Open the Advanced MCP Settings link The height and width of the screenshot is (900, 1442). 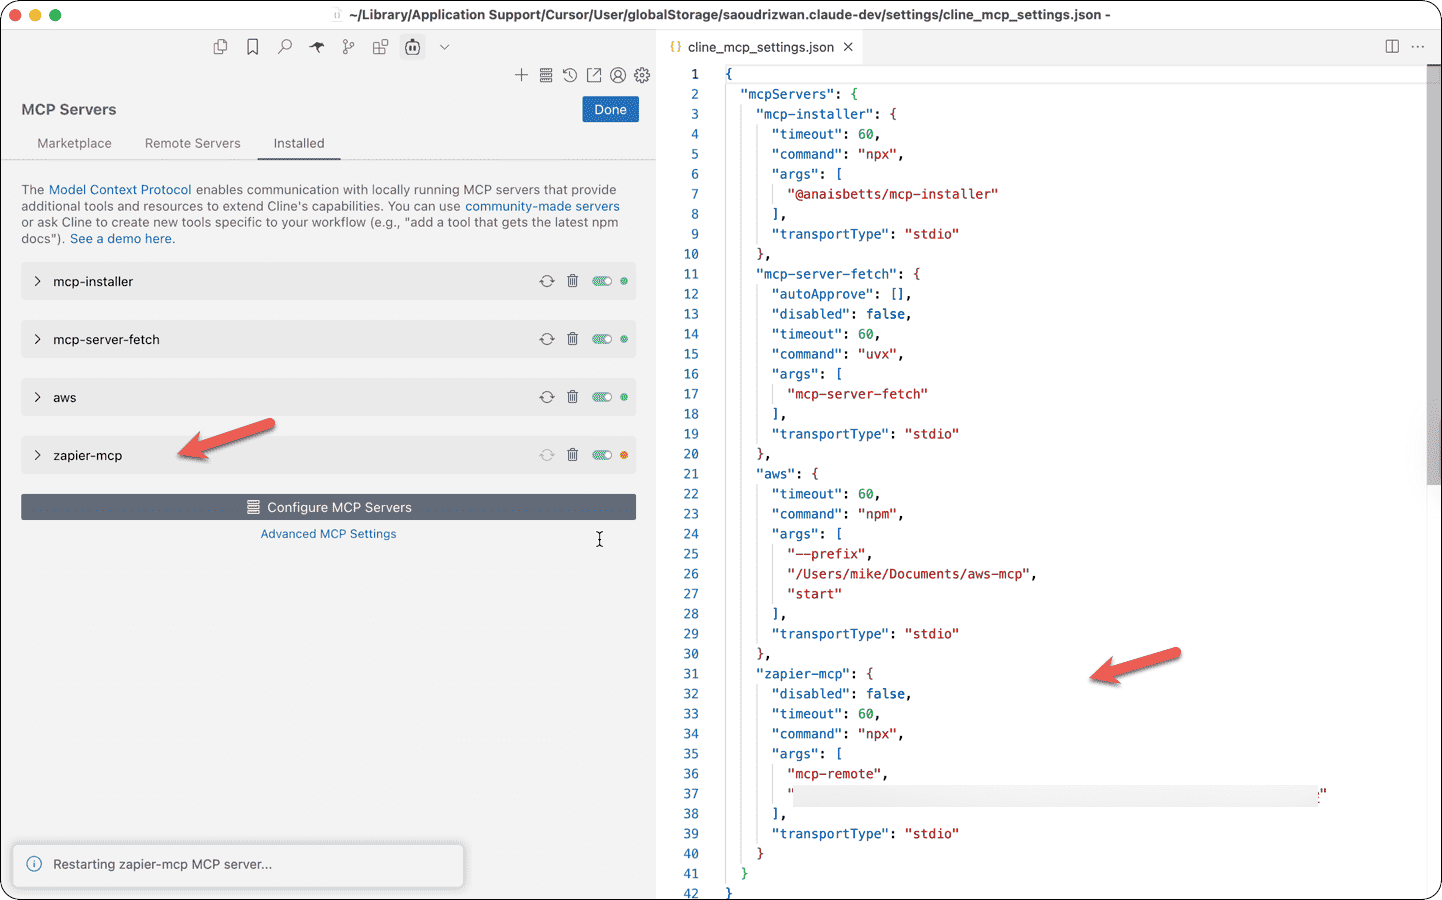(328, 534)
